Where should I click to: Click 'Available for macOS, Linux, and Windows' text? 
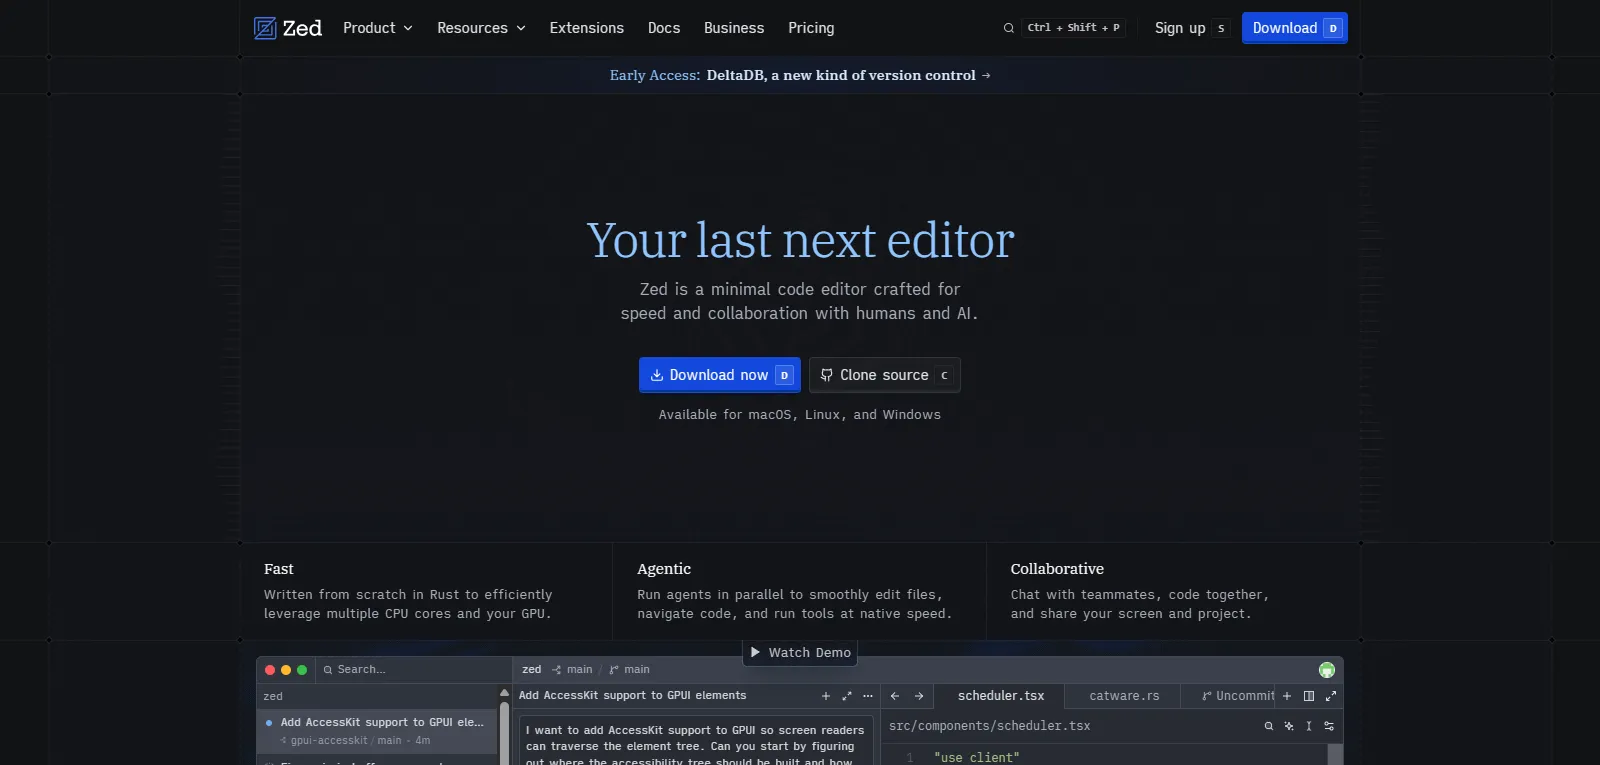coord(800,415)
